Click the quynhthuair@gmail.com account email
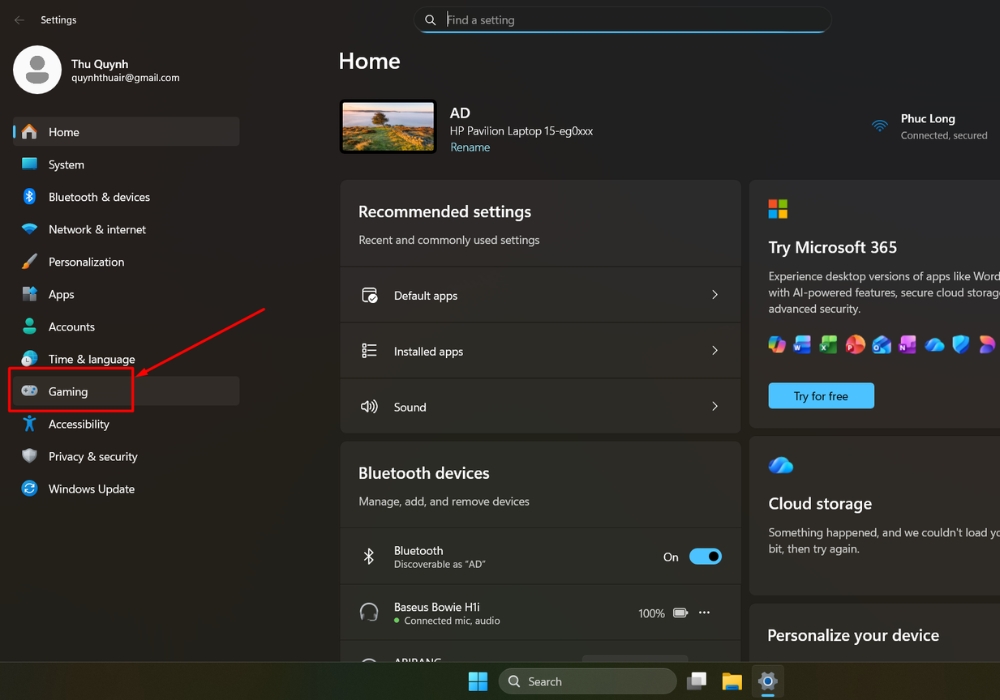1000x700 pixels. pos(125,78)
